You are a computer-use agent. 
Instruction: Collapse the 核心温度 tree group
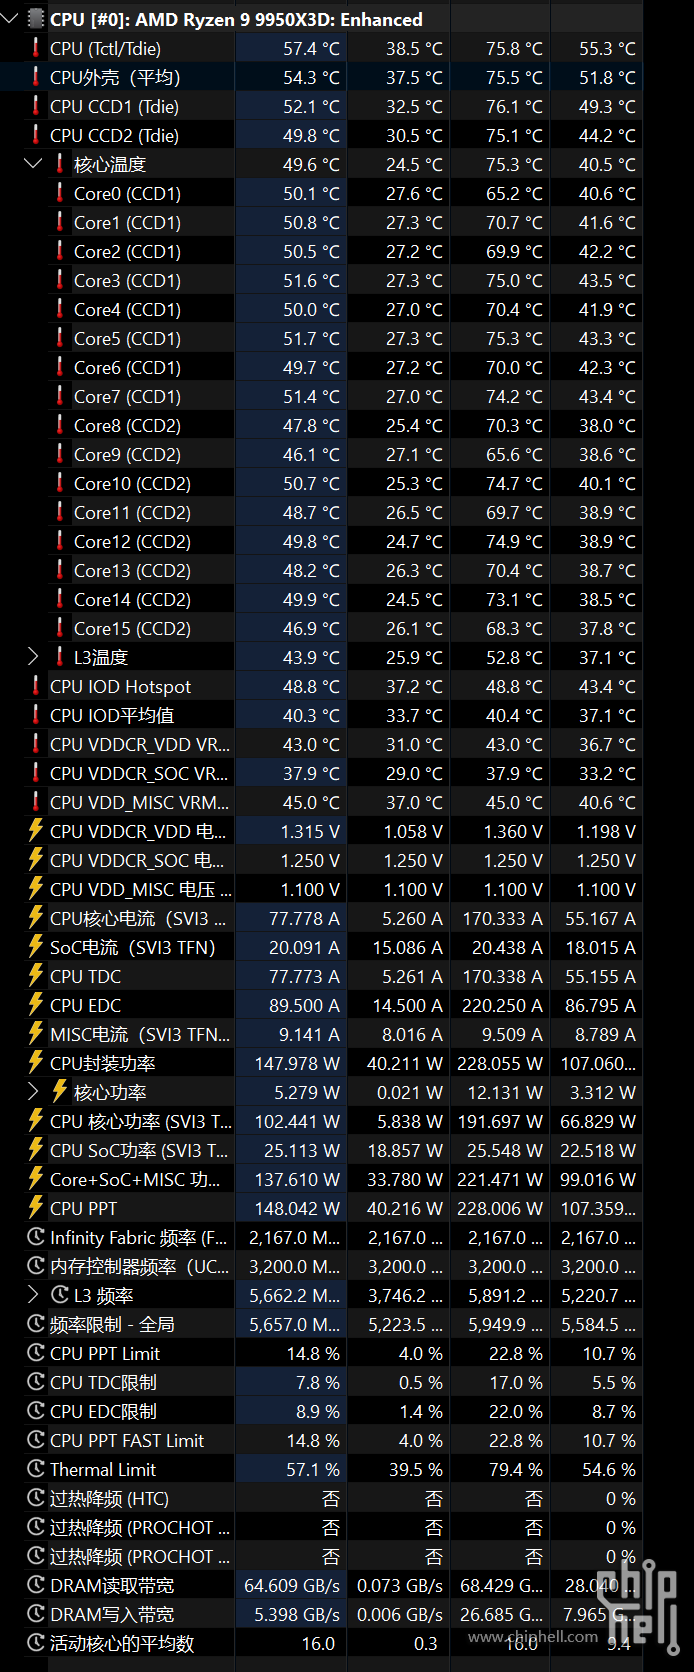click(x=33, y=164)
